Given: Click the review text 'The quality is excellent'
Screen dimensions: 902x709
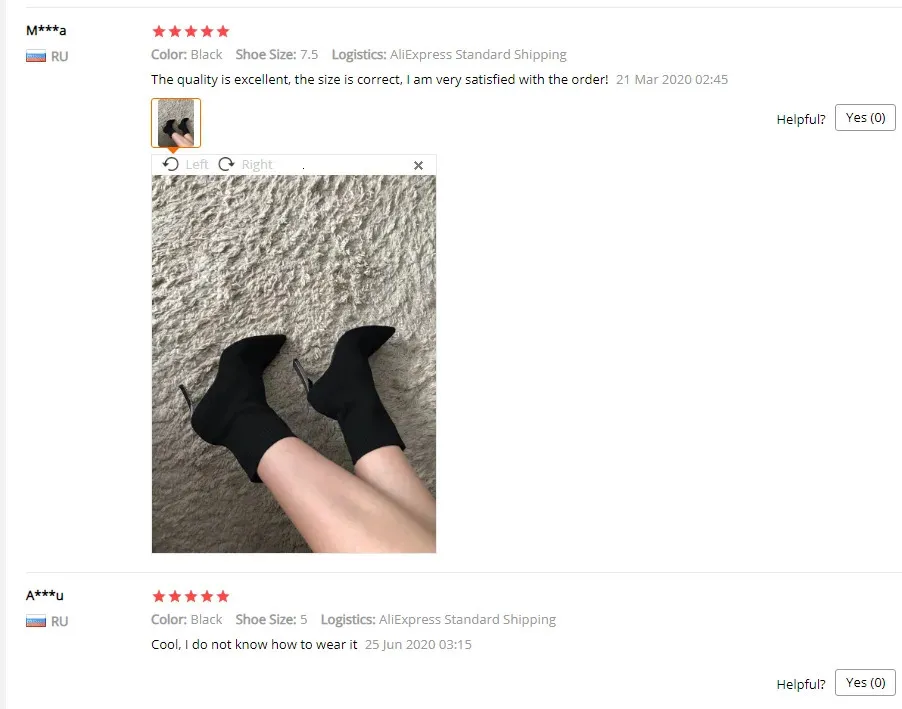Looking at the screenshot, I should click(220, 79).
